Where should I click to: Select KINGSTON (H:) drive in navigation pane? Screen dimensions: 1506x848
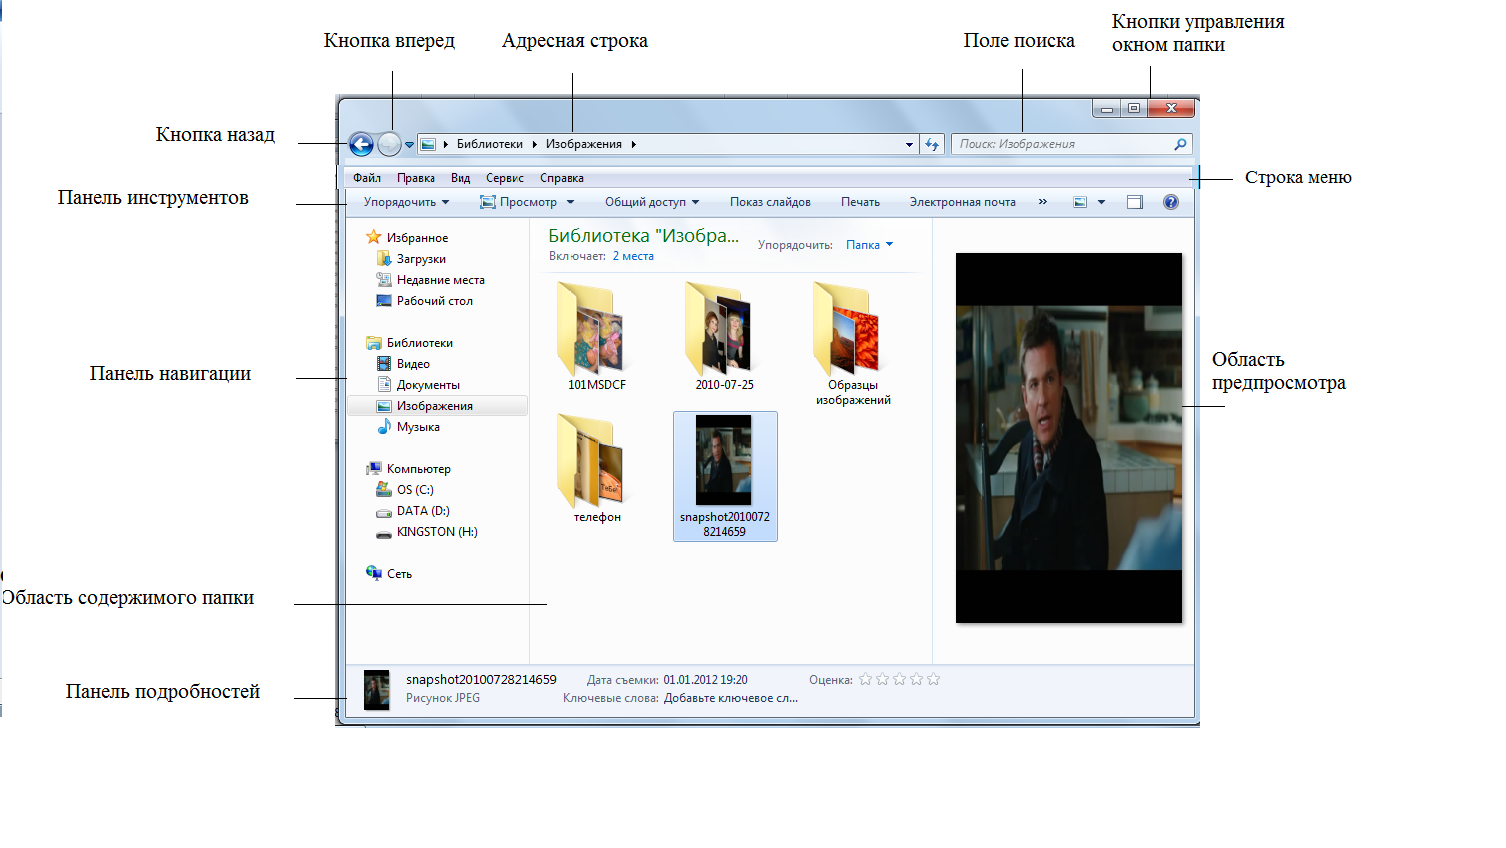436,532
